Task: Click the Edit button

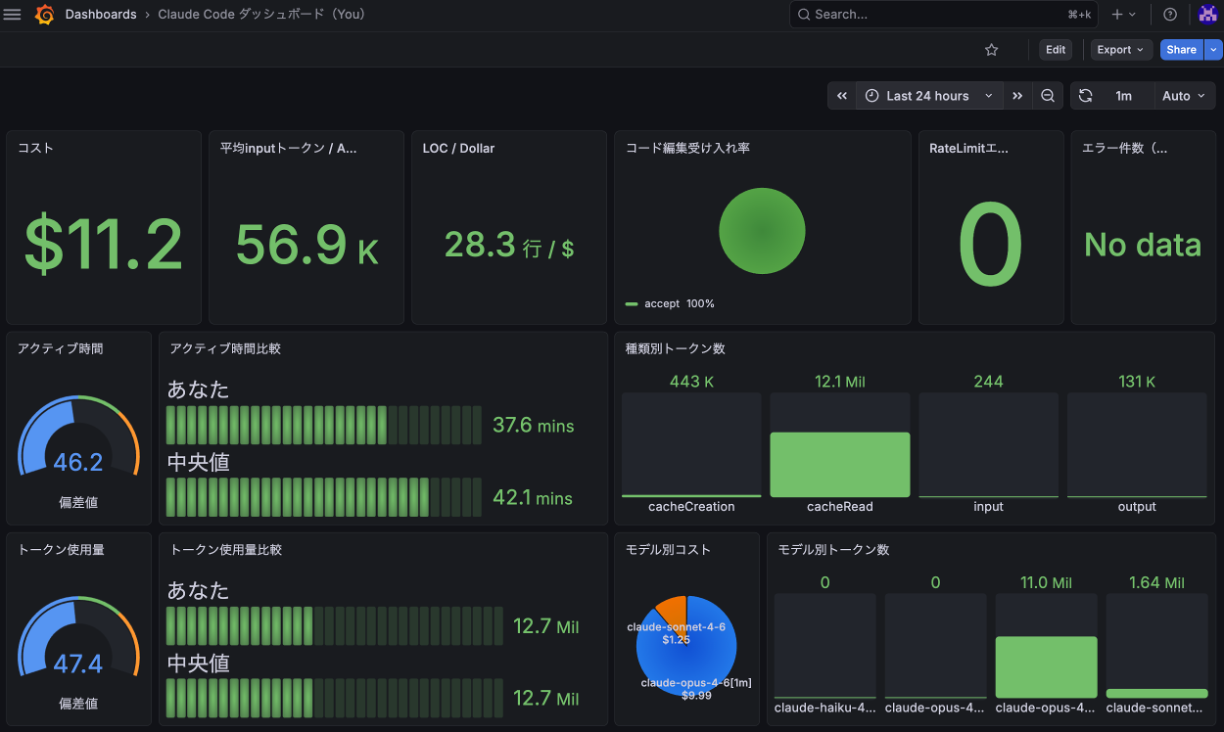Action: pyautogui.click(x=1055, y=49)
